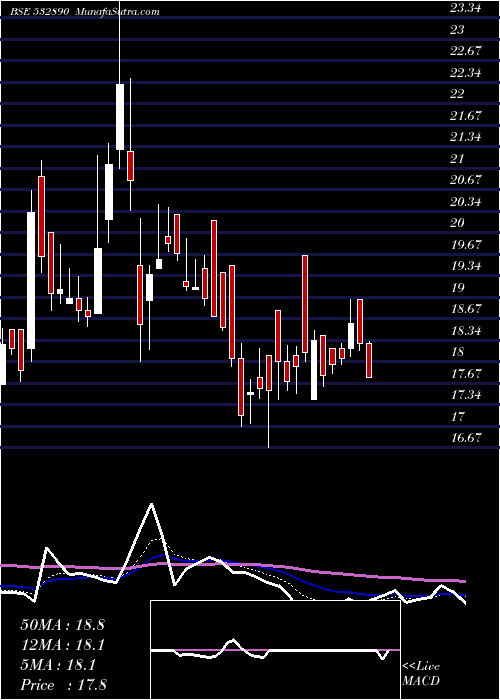The width and height of the screenshot is (500, 700).
Task: Click the MunafaSutra.com watermark text
Action: pos(118,12)
